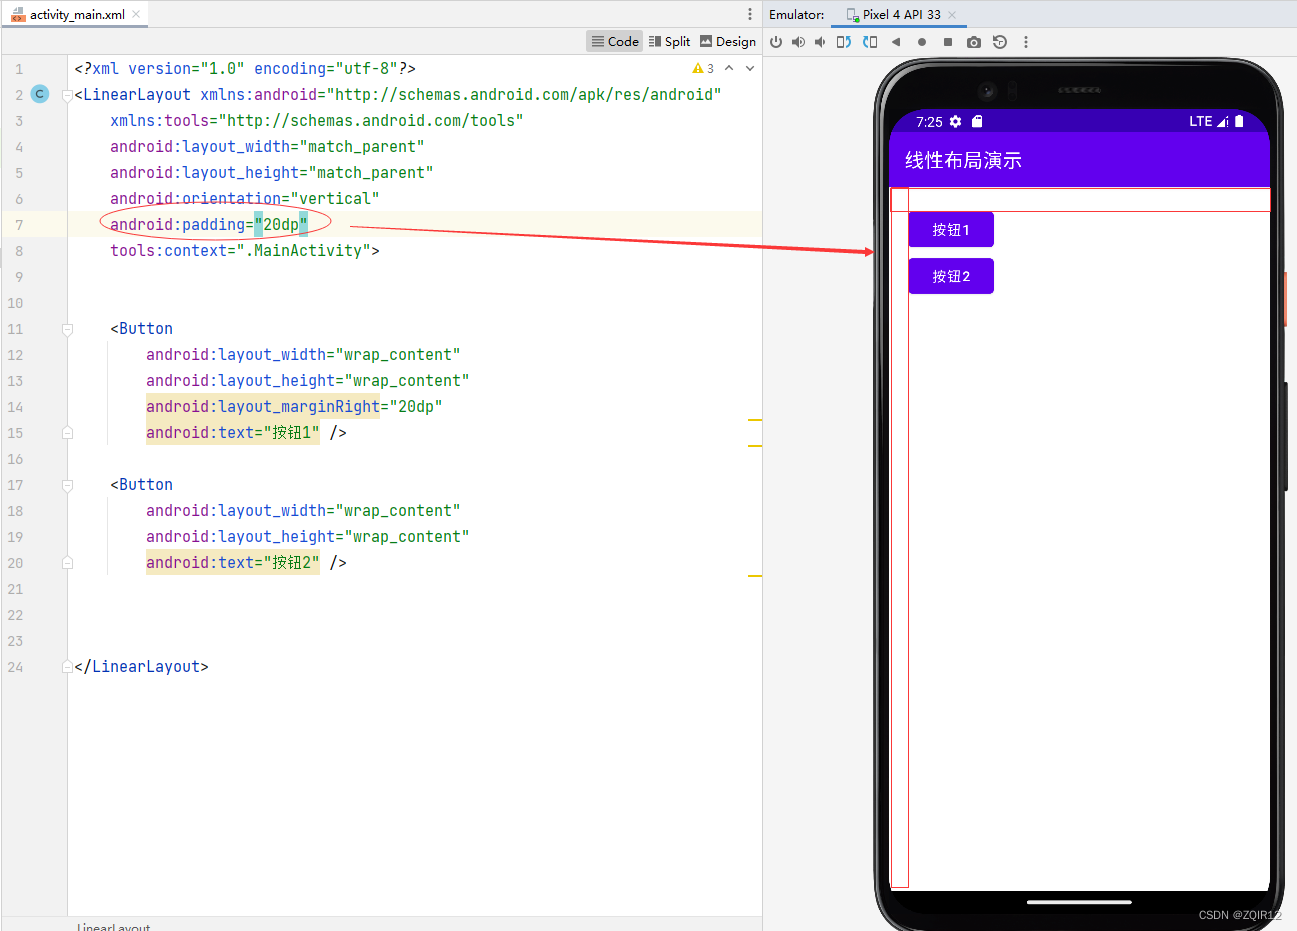
Task: Click android:text="按钮2" on line 20
Action: 233,562
